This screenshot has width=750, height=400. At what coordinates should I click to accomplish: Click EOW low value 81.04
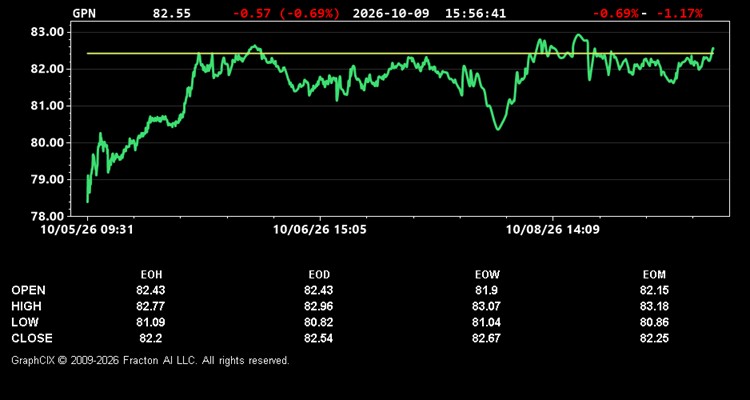tap(486, 322)
